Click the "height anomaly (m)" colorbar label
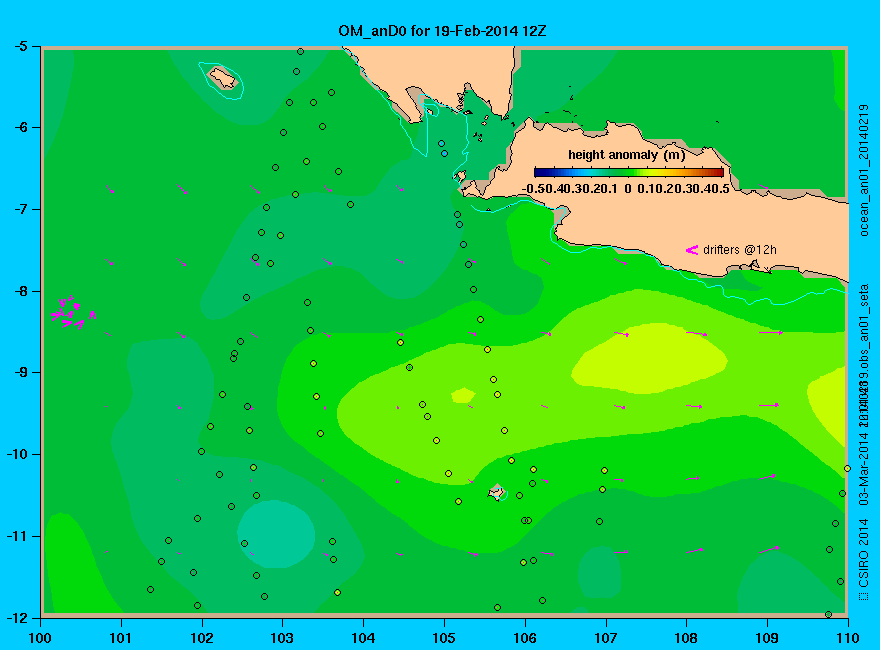 coord(626,155)
